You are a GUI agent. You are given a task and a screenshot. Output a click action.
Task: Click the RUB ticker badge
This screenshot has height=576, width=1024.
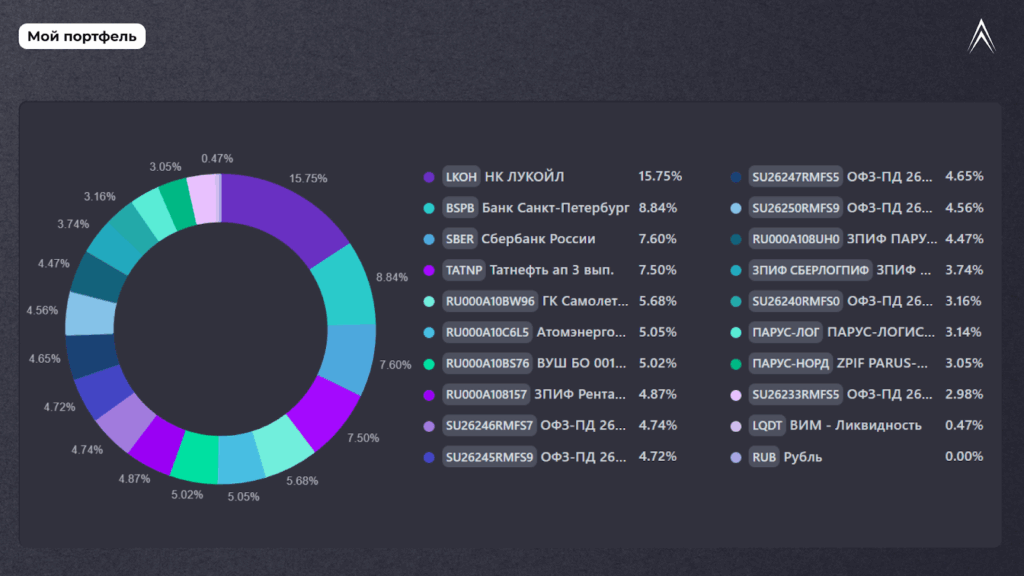pyautogui.click(x=764, y=457)
